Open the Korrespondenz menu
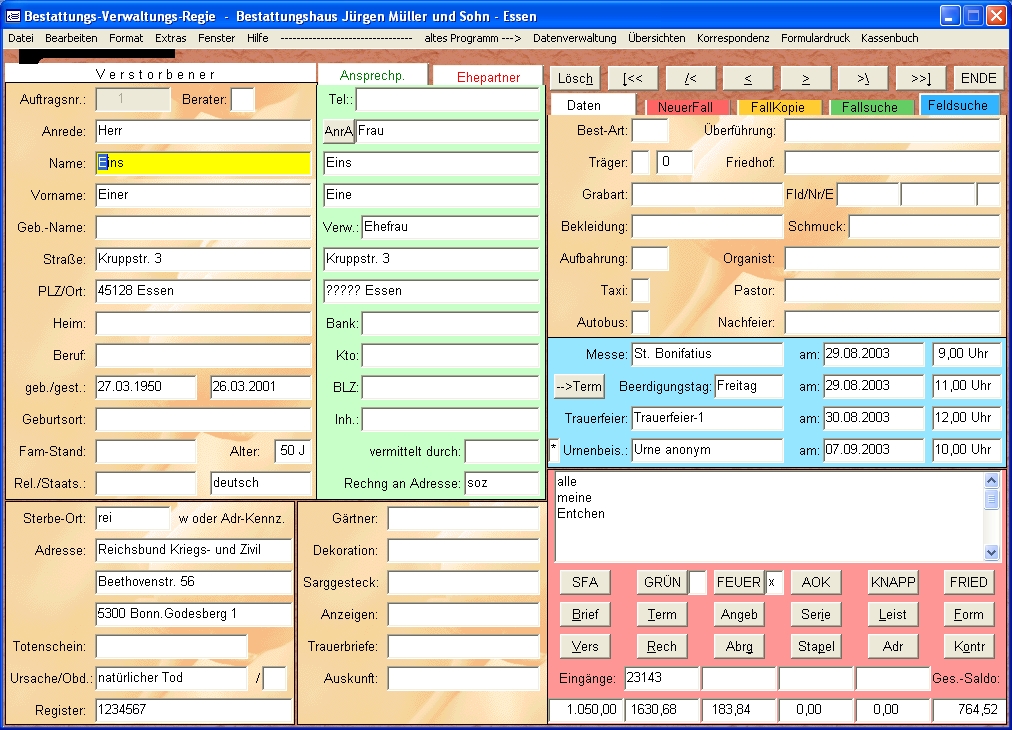Screen dimensions: 1012x730 click(x=733, y=38)
